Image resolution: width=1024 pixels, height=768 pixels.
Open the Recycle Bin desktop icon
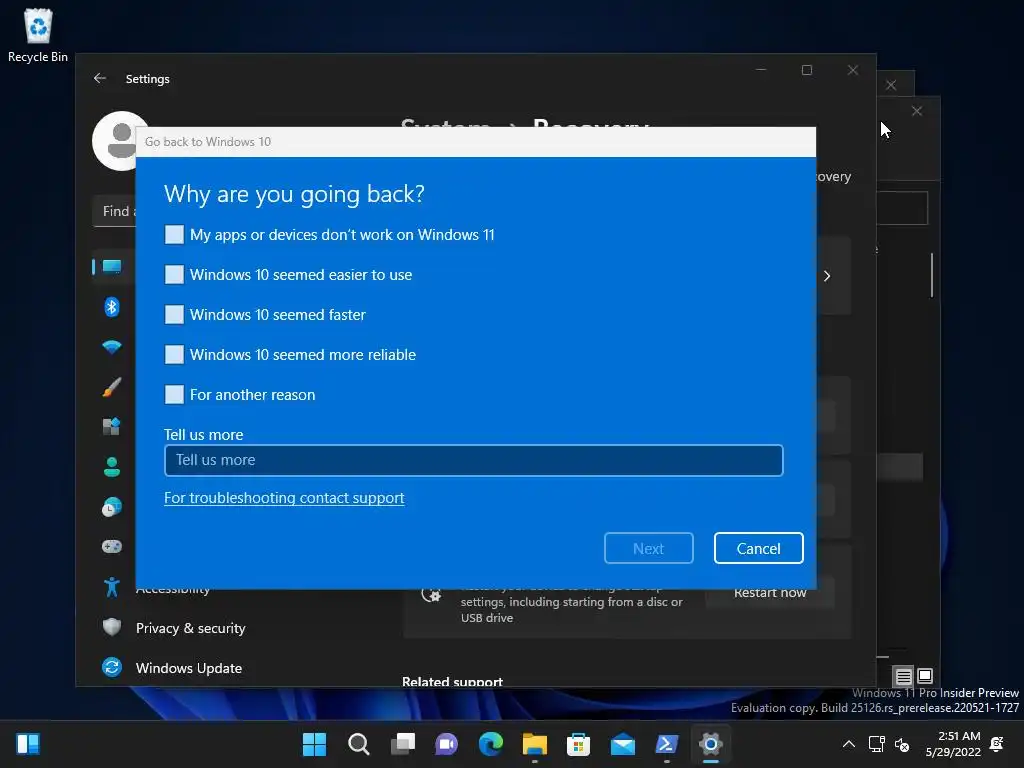click(38, 36)
